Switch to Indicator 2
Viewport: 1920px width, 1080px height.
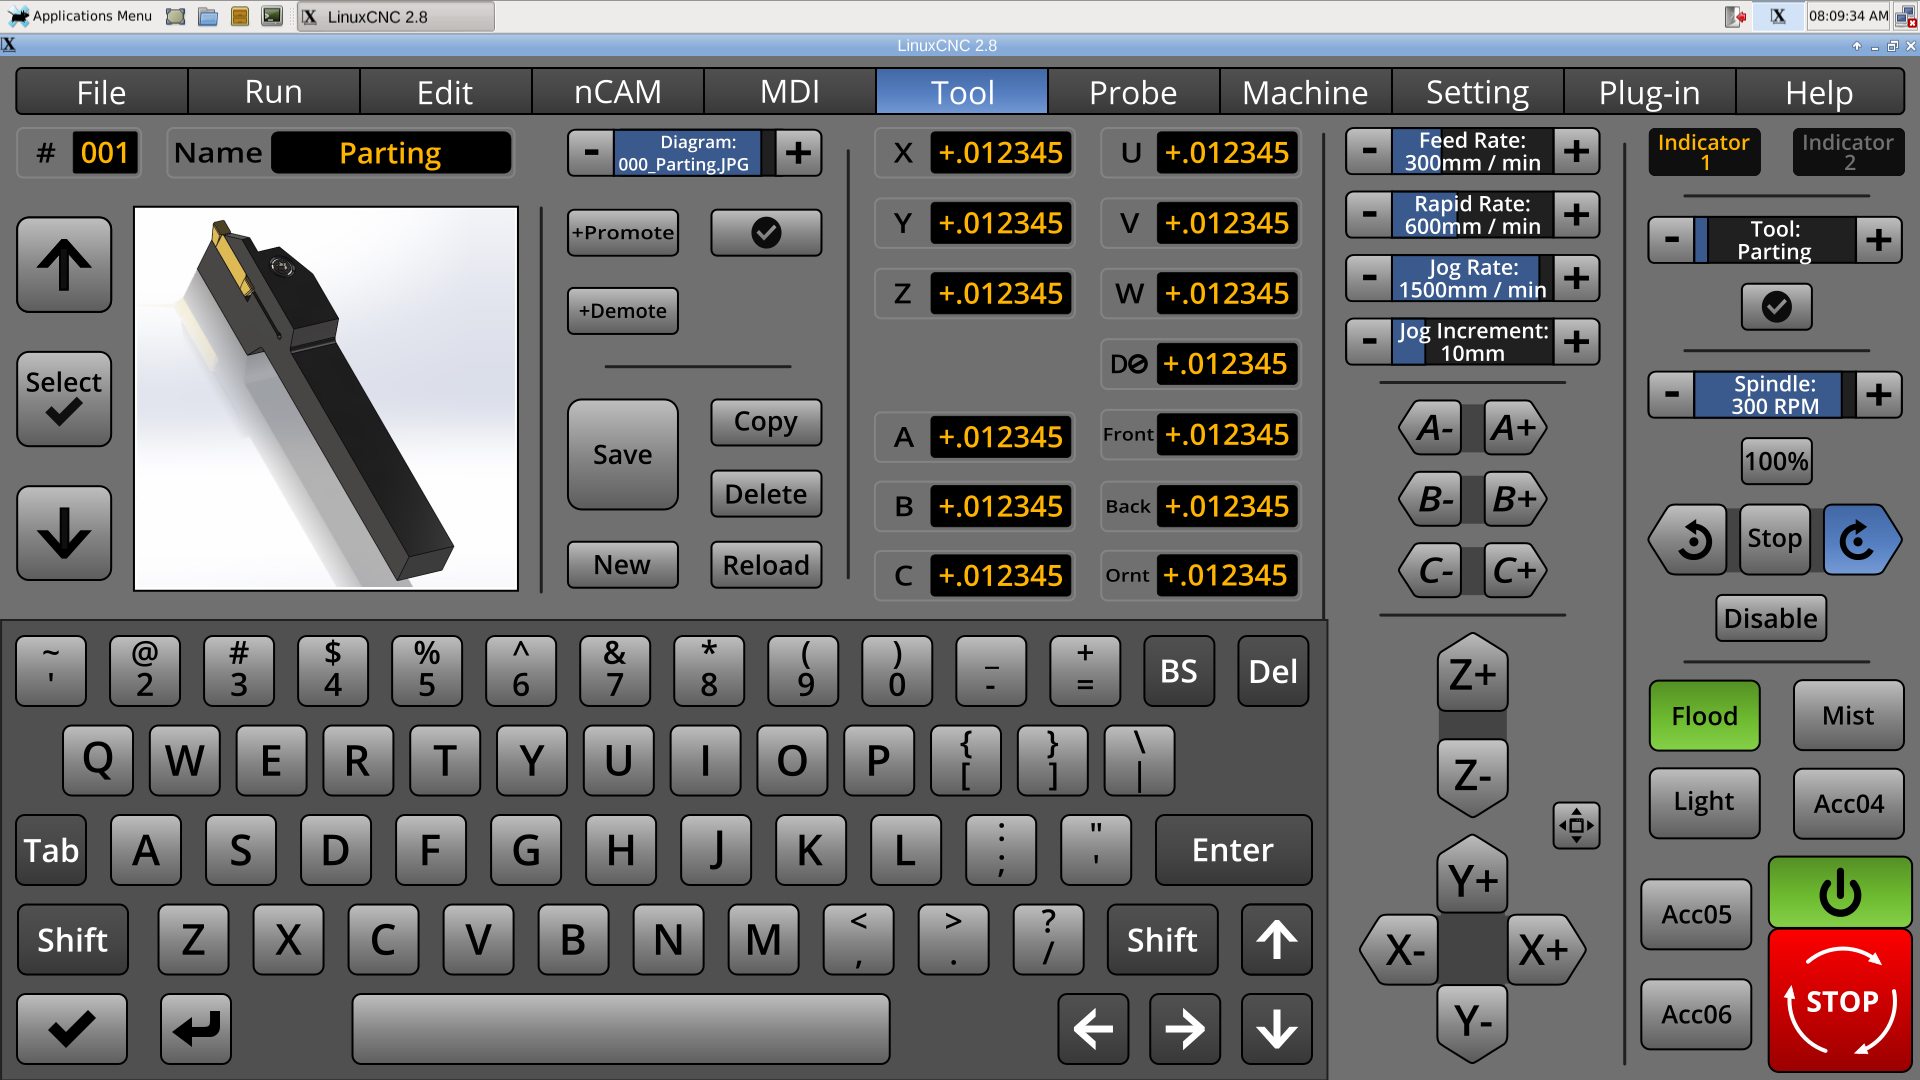(1848, 152)
